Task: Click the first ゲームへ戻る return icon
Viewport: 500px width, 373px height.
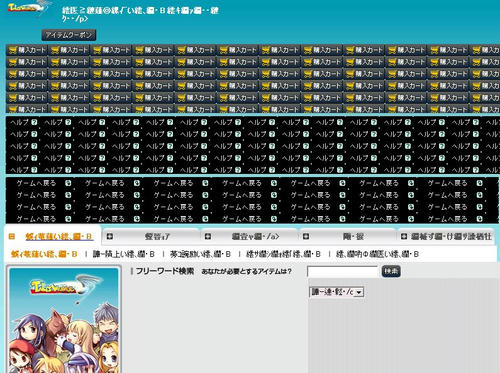Action: tap(68, 183)
